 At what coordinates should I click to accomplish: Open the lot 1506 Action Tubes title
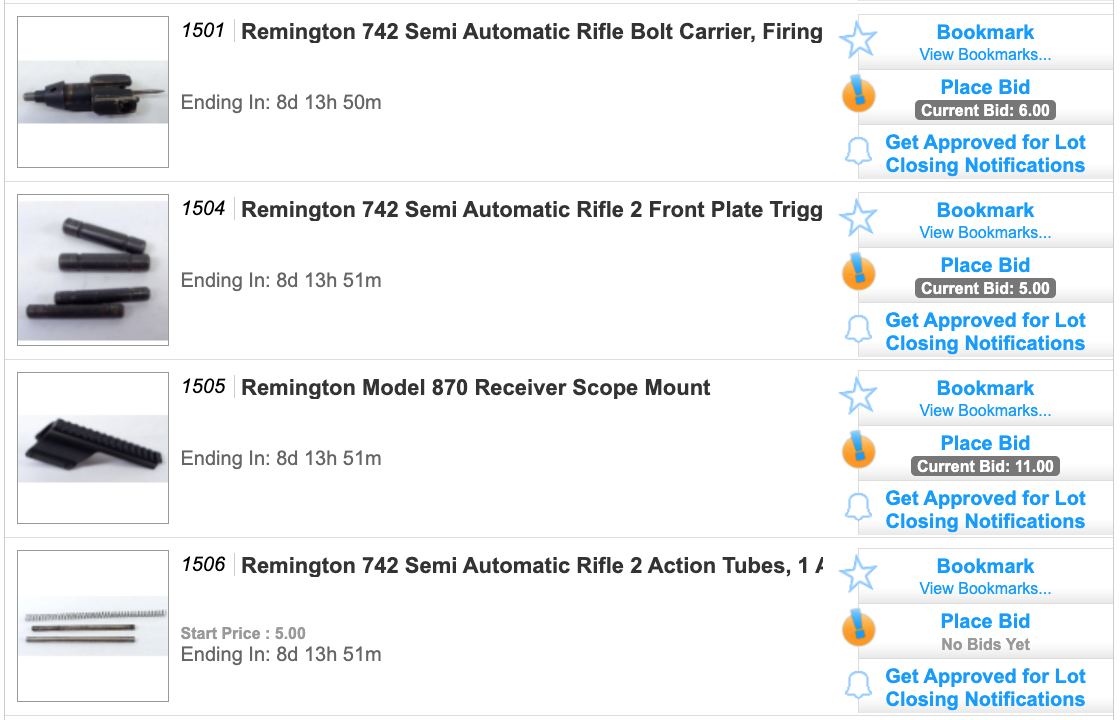[x=532, y=566]
